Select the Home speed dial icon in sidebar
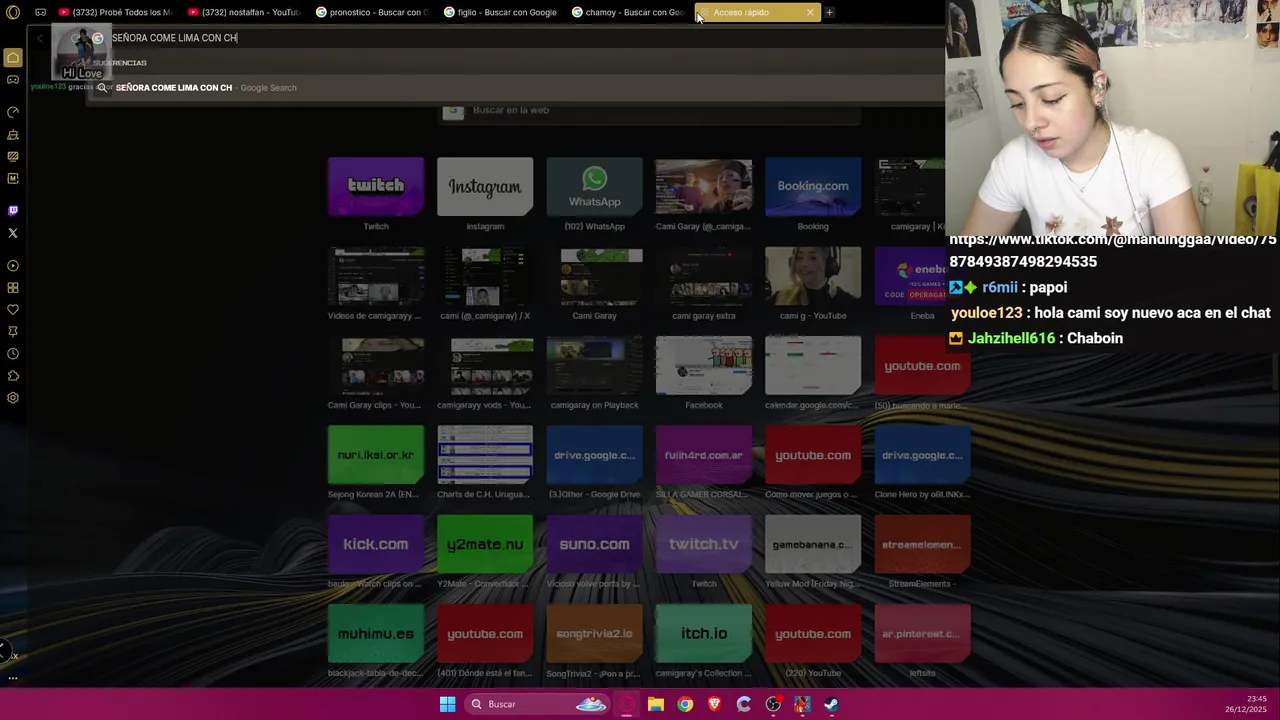 13,58
